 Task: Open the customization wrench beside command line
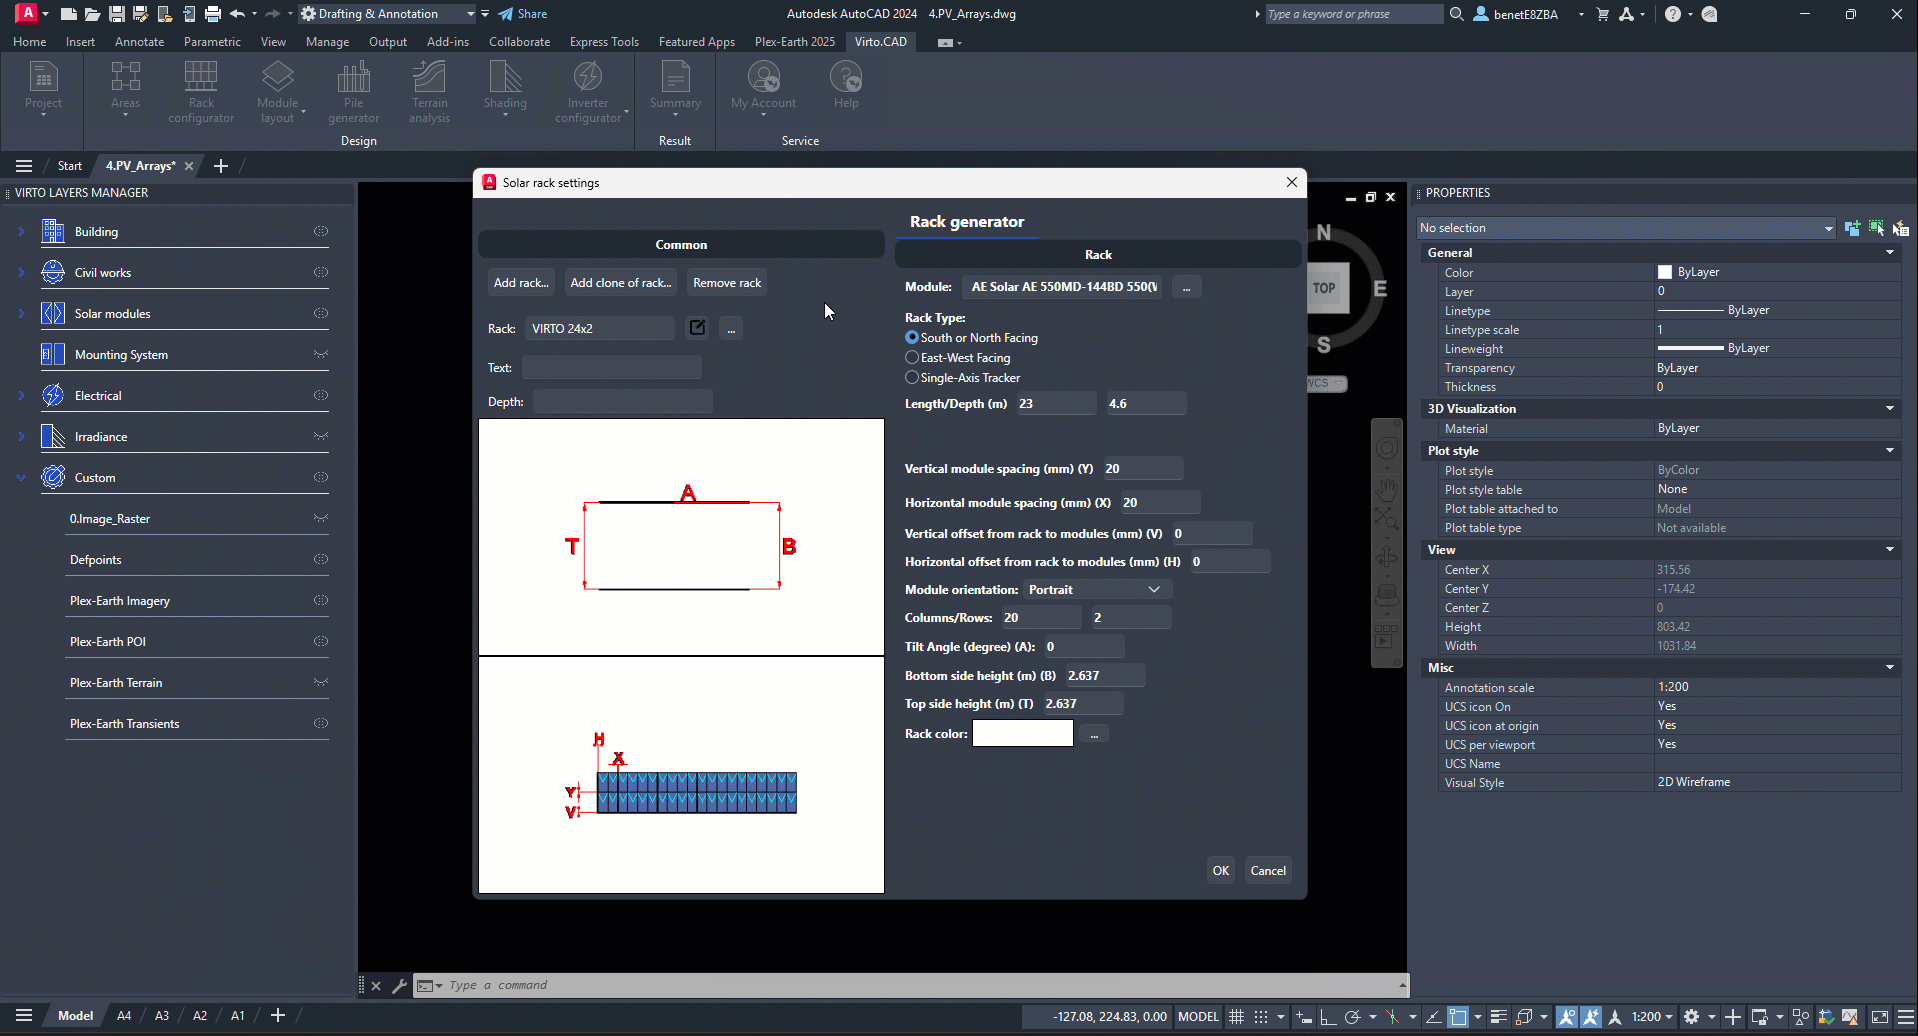(x=399, y=985)
